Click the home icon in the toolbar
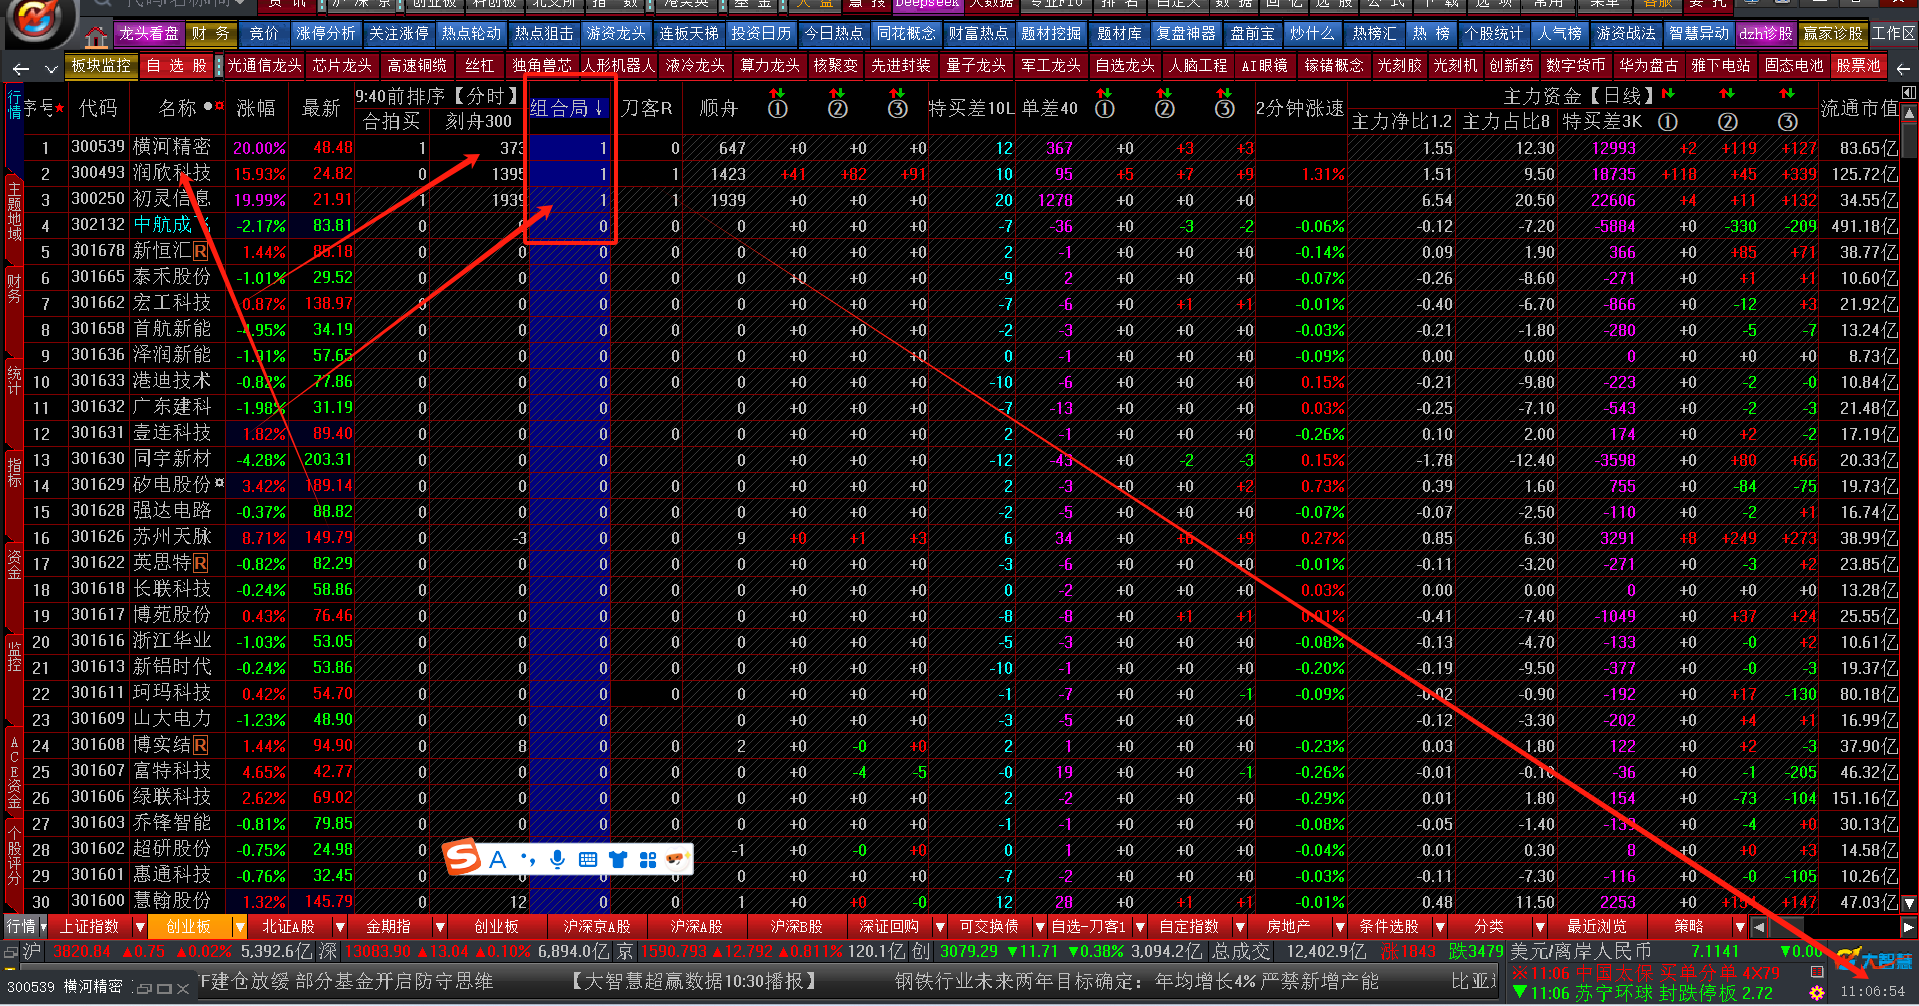The image size is (1919, 1006). click(x=96, y=38)
